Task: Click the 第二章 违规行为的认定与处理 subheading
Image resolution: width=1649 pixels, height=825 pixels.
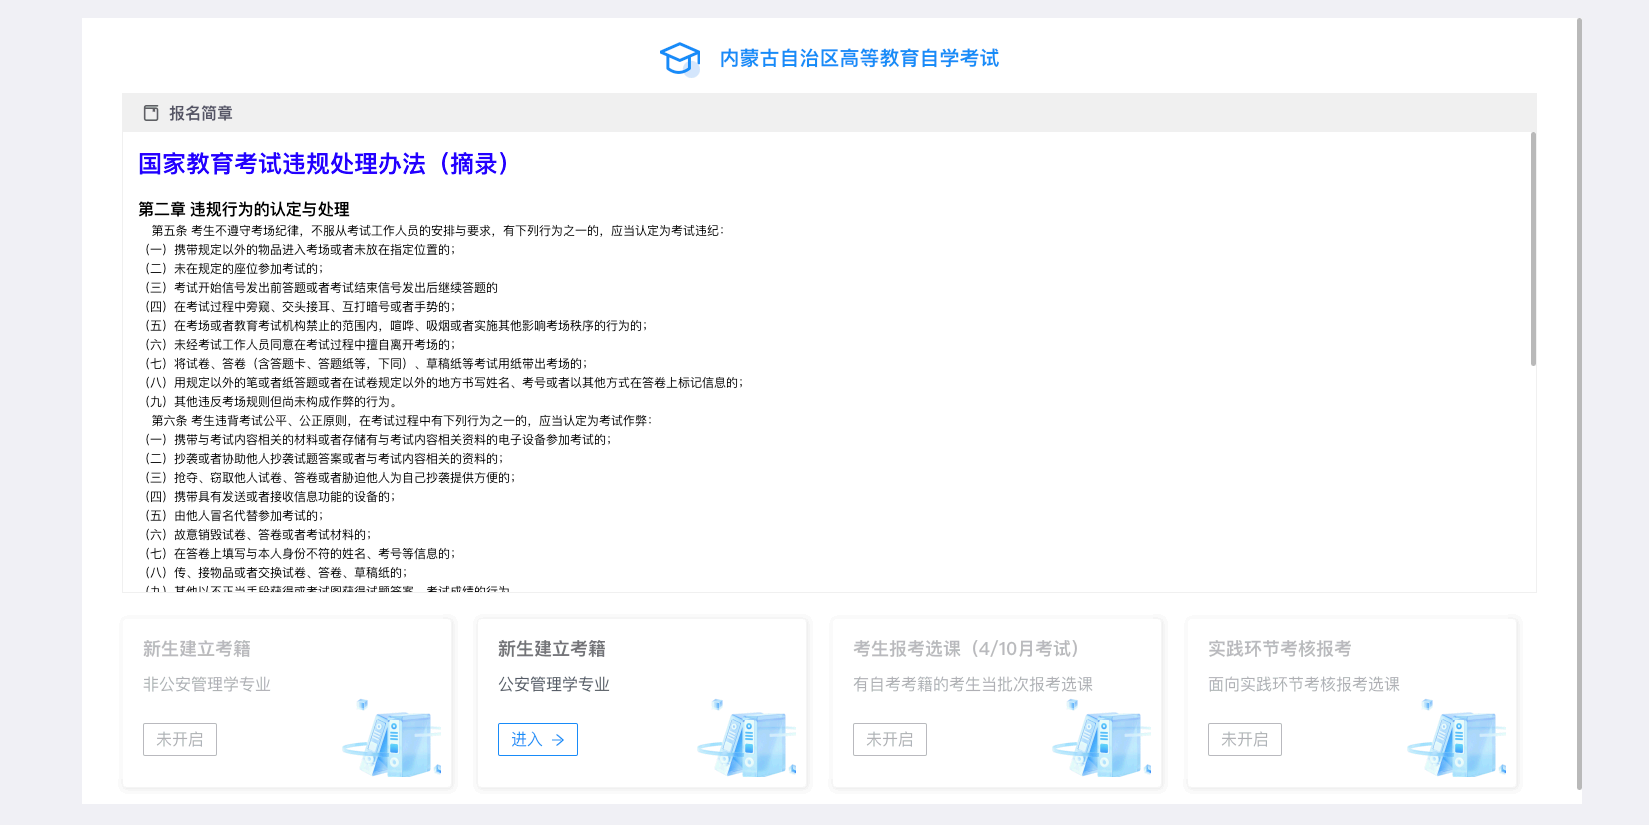Action: pos(244,209)
